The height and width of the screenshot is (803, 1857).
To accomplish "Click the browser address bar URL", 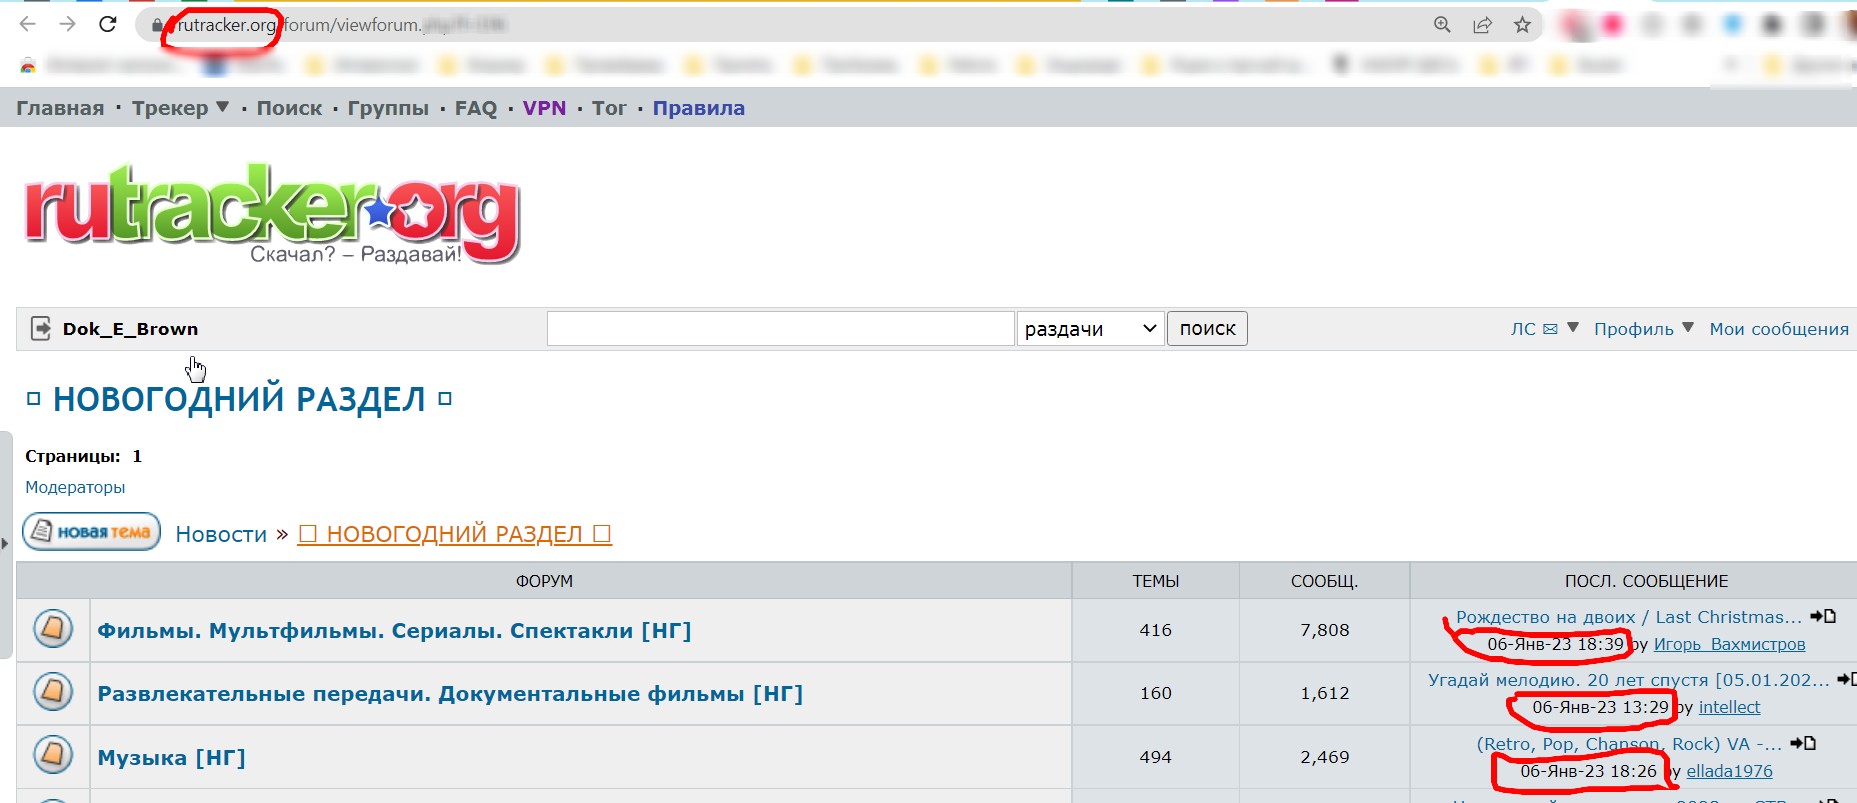I will 342,25.
